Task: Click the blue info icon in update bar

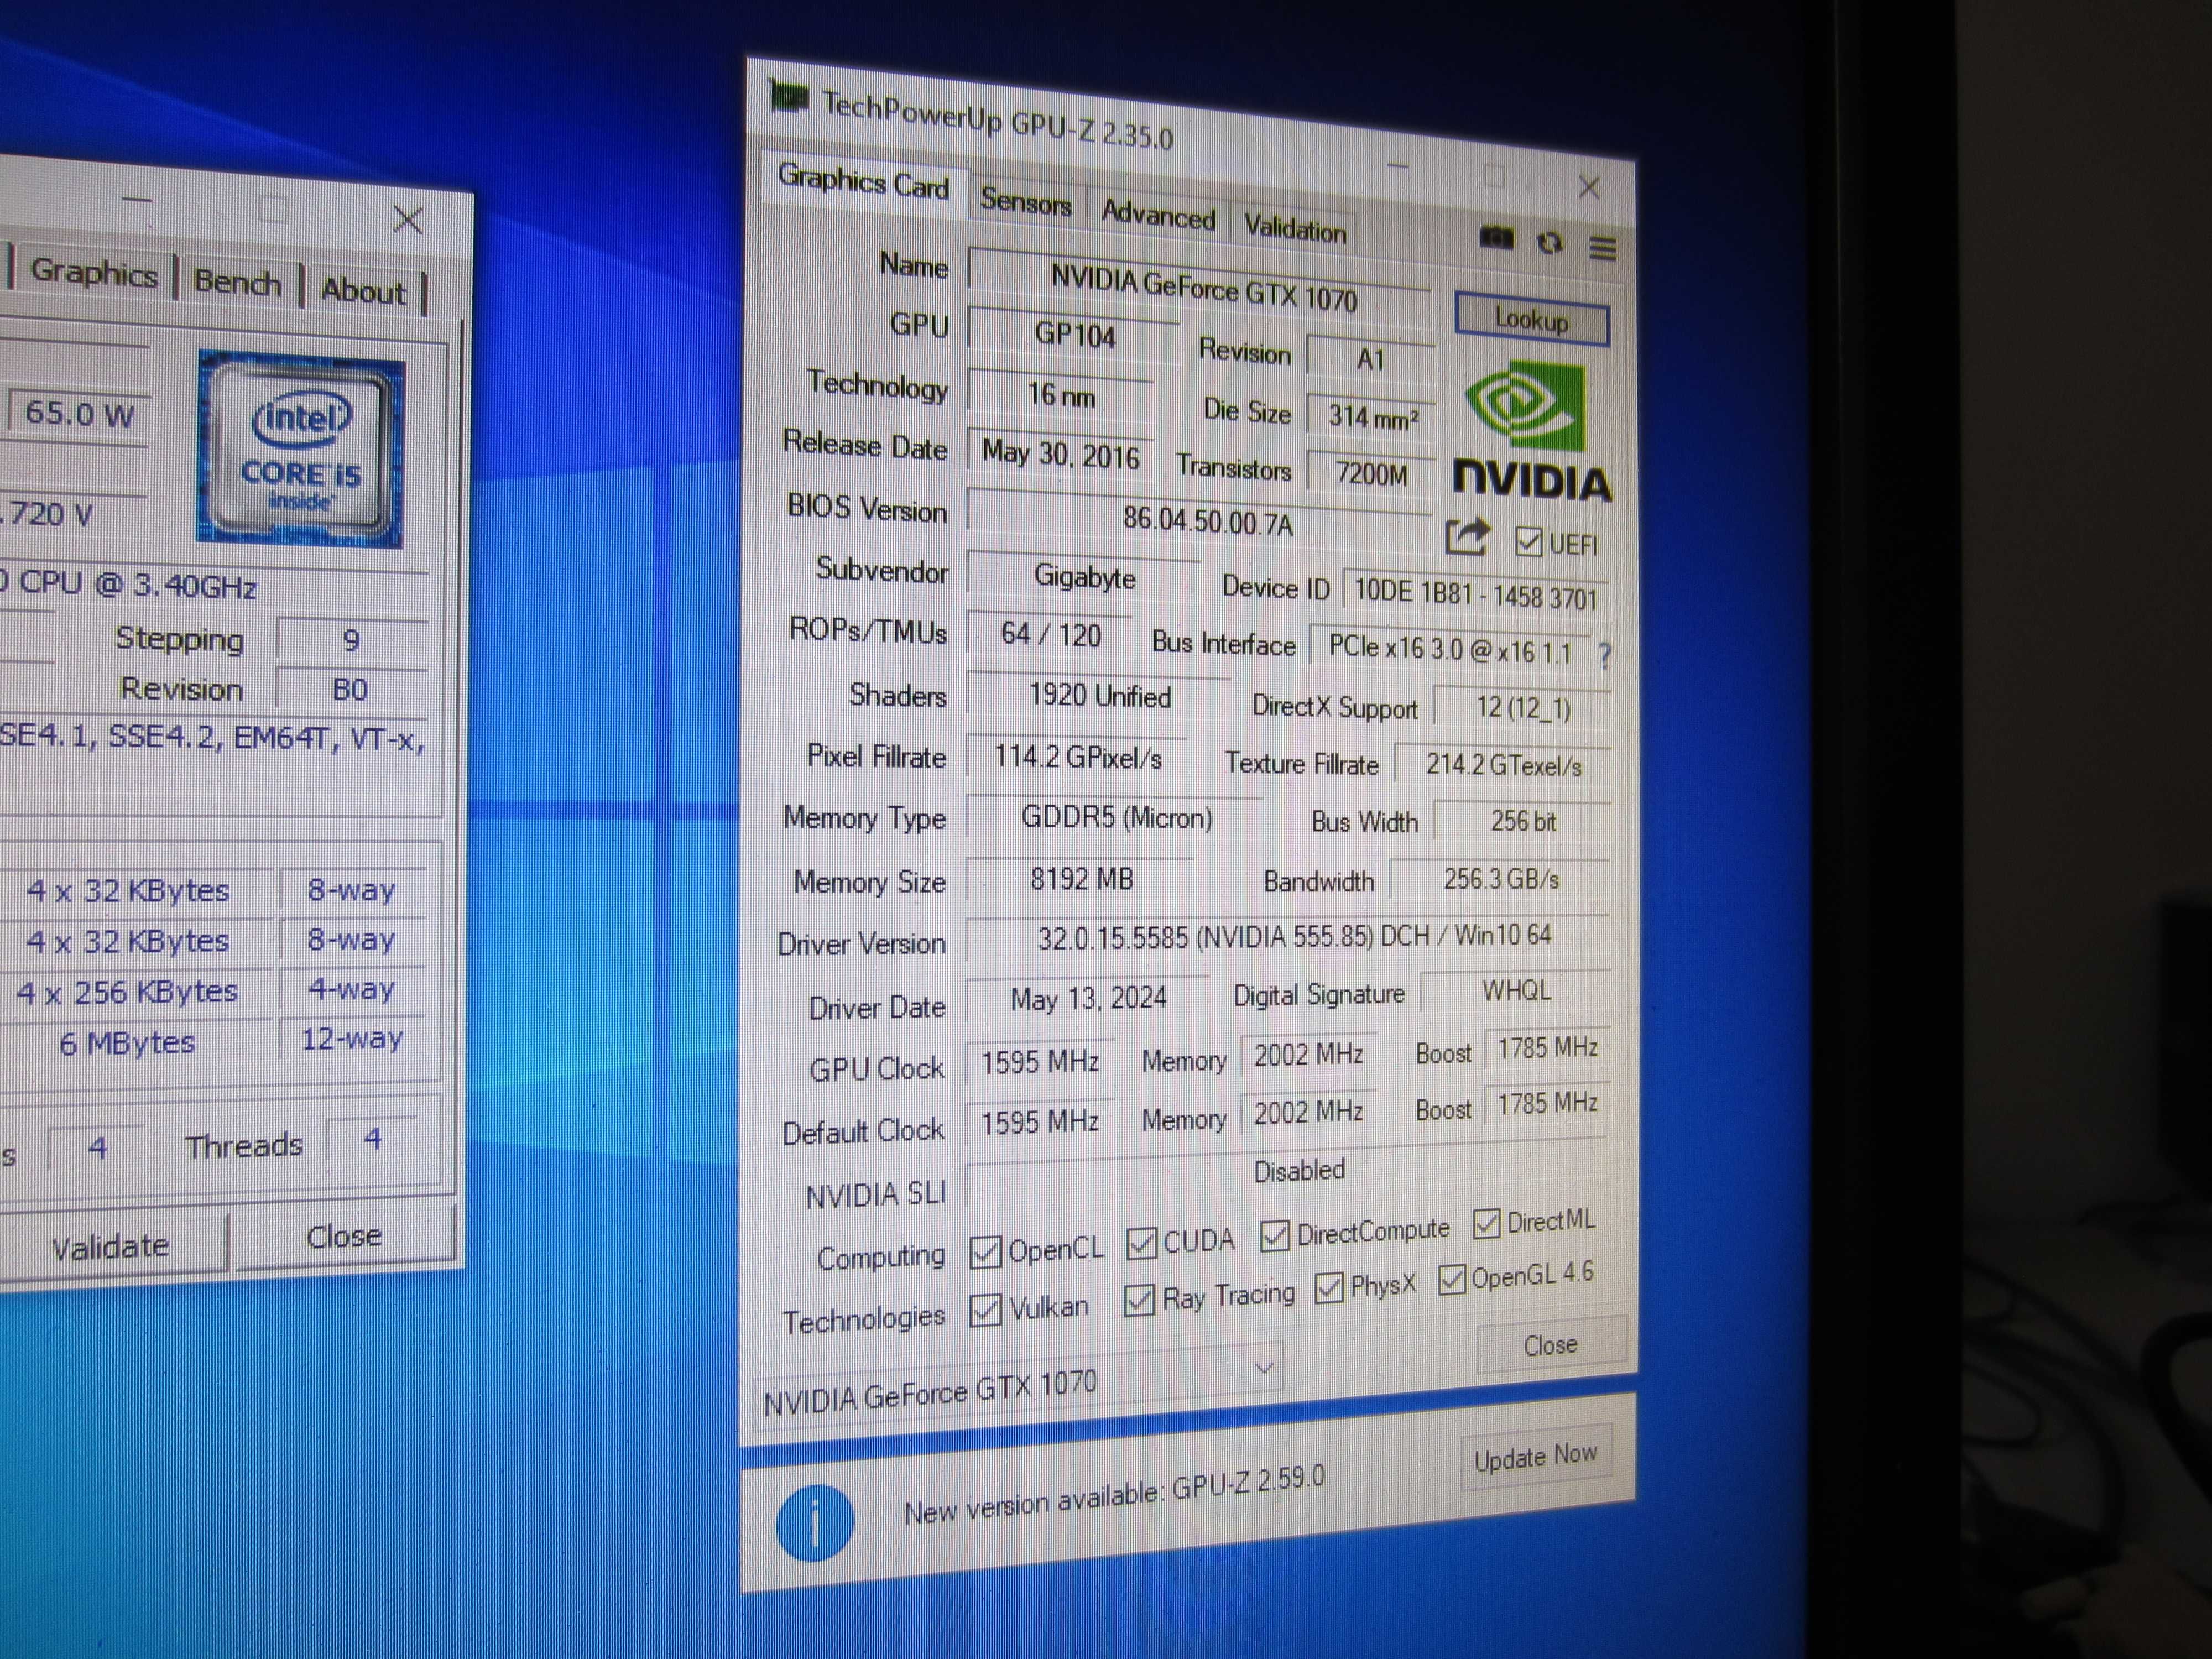Action: pos(815,1522)
